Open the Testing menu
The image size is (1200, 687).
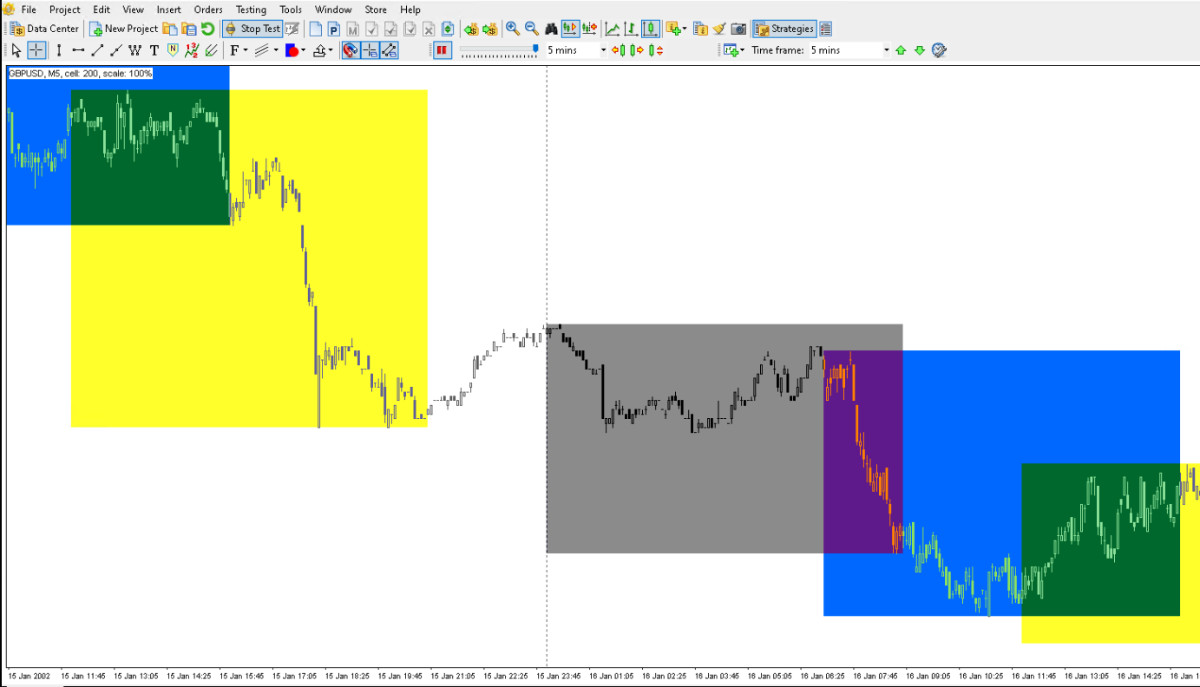pyautogui.click(x=251, y=9)
